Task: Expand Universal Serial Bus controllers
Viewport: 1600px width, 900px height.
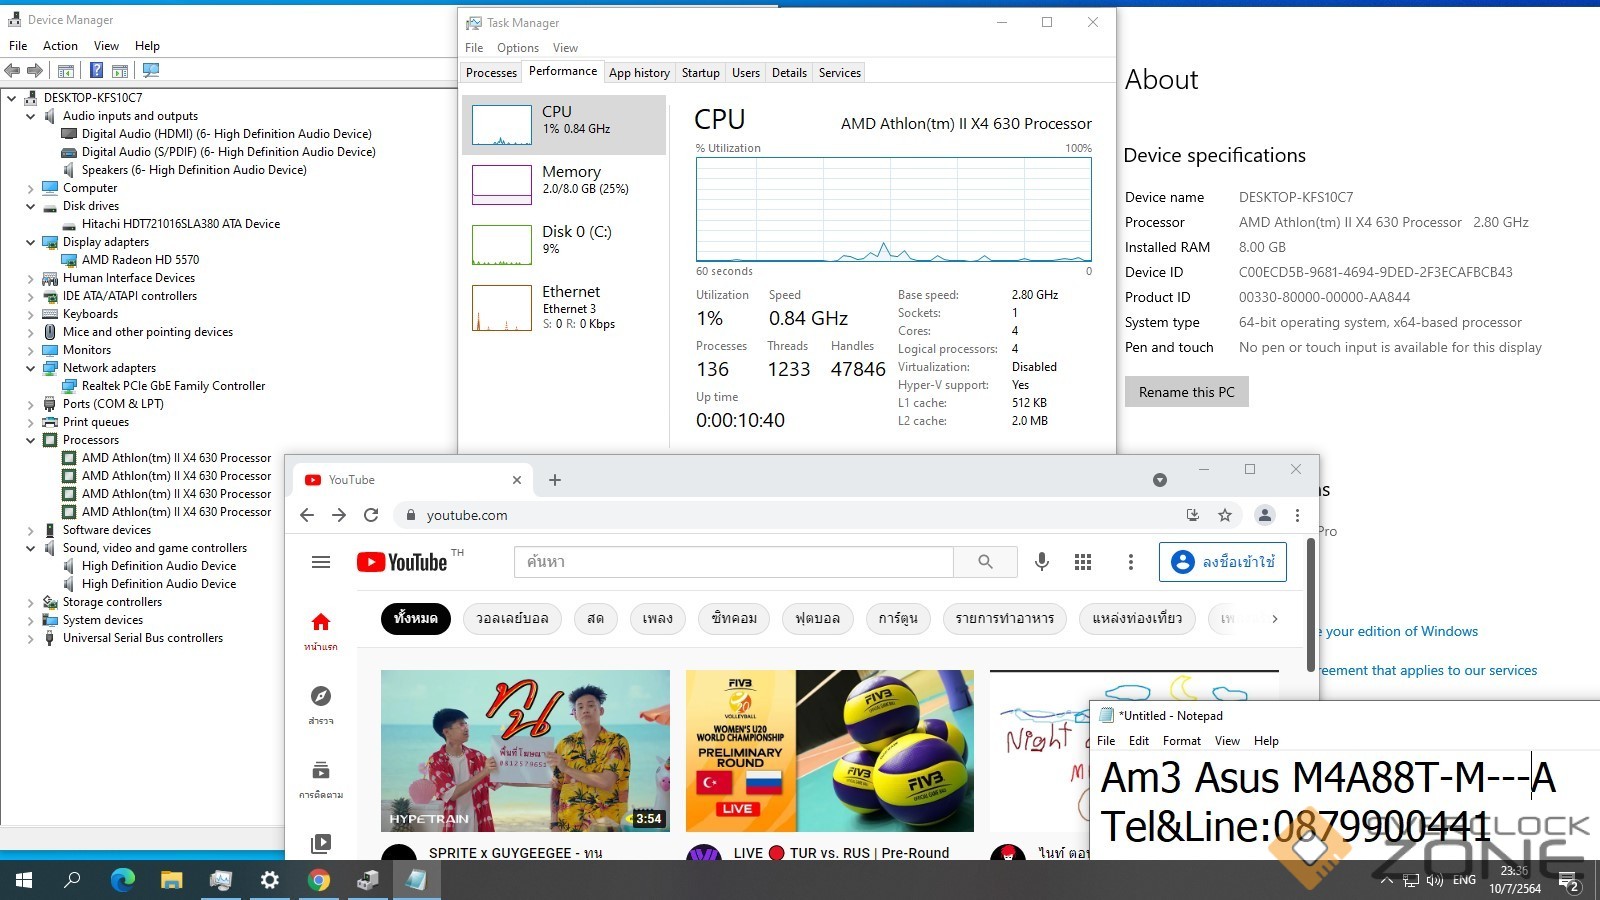Action: pos(31,638)
